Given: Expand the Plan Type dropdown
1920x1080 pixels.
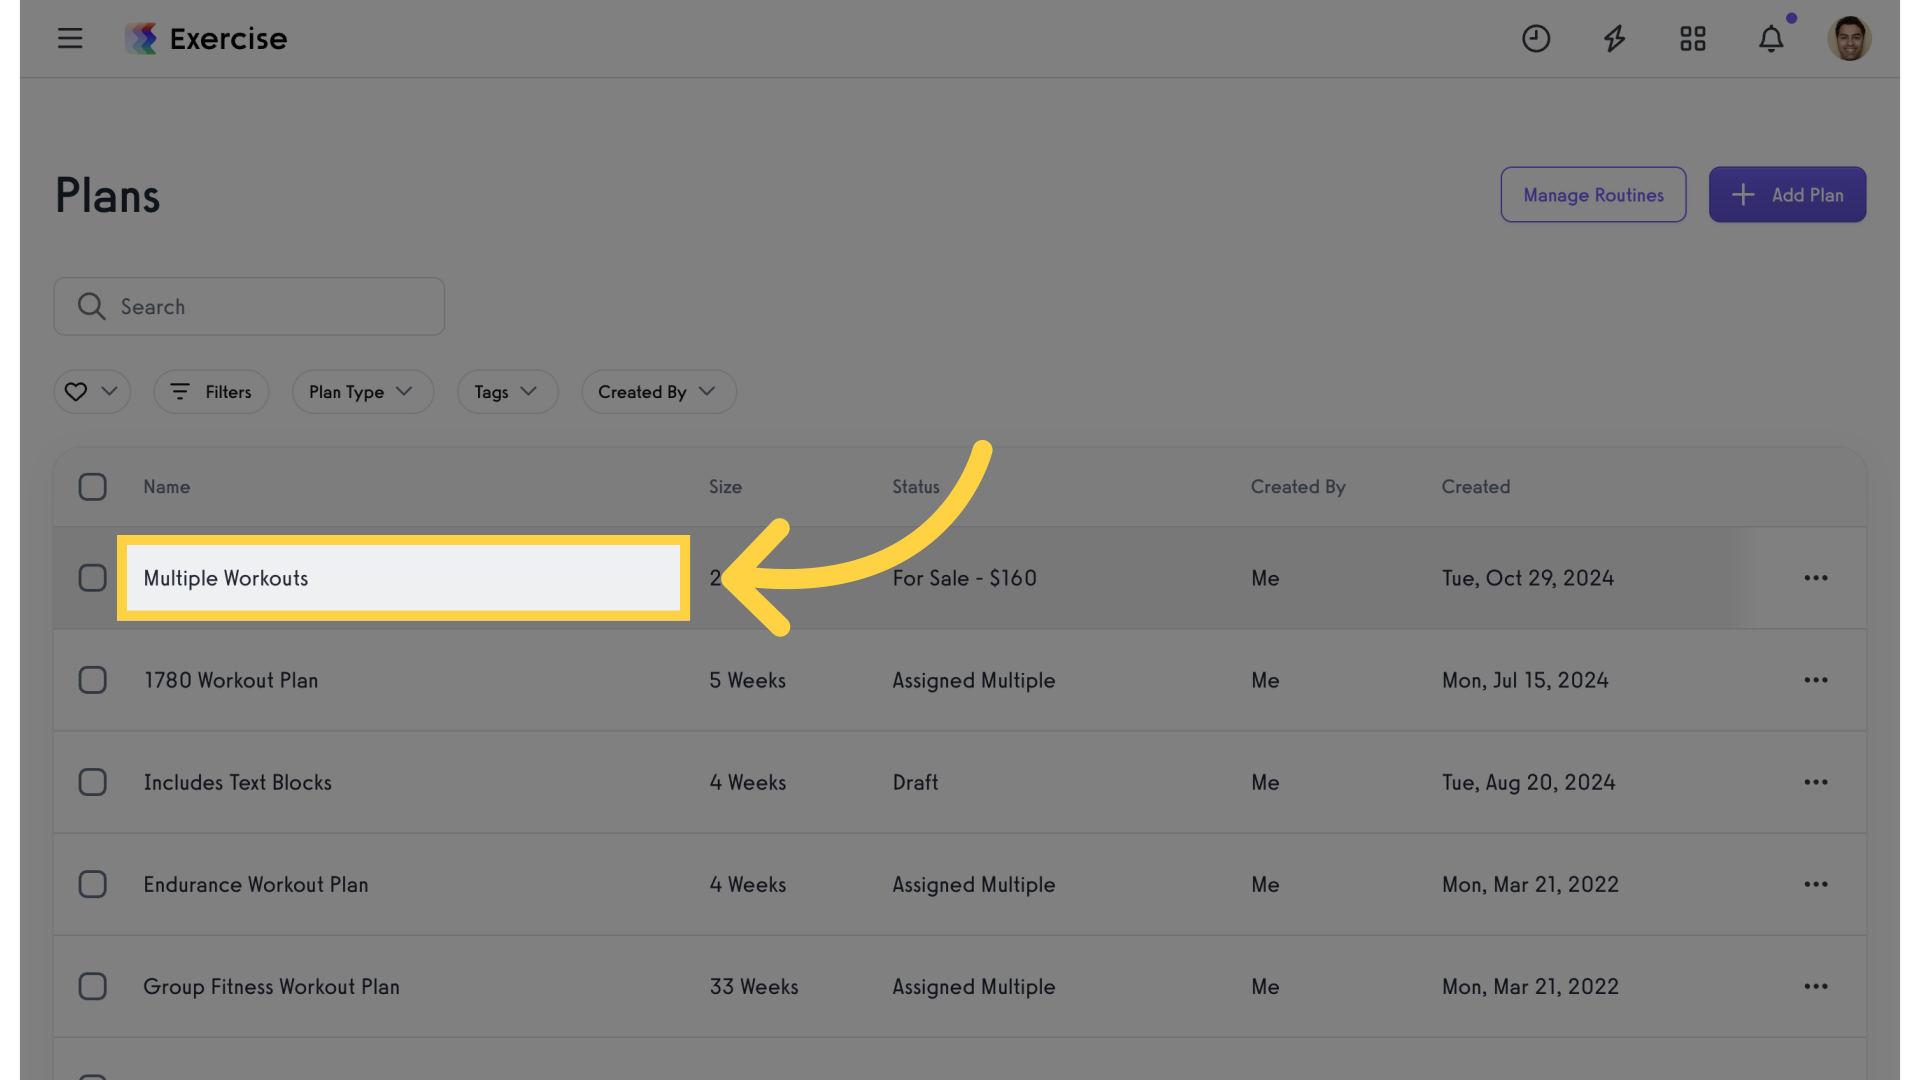Looking at the screenshot, I should tap(362, 392).
